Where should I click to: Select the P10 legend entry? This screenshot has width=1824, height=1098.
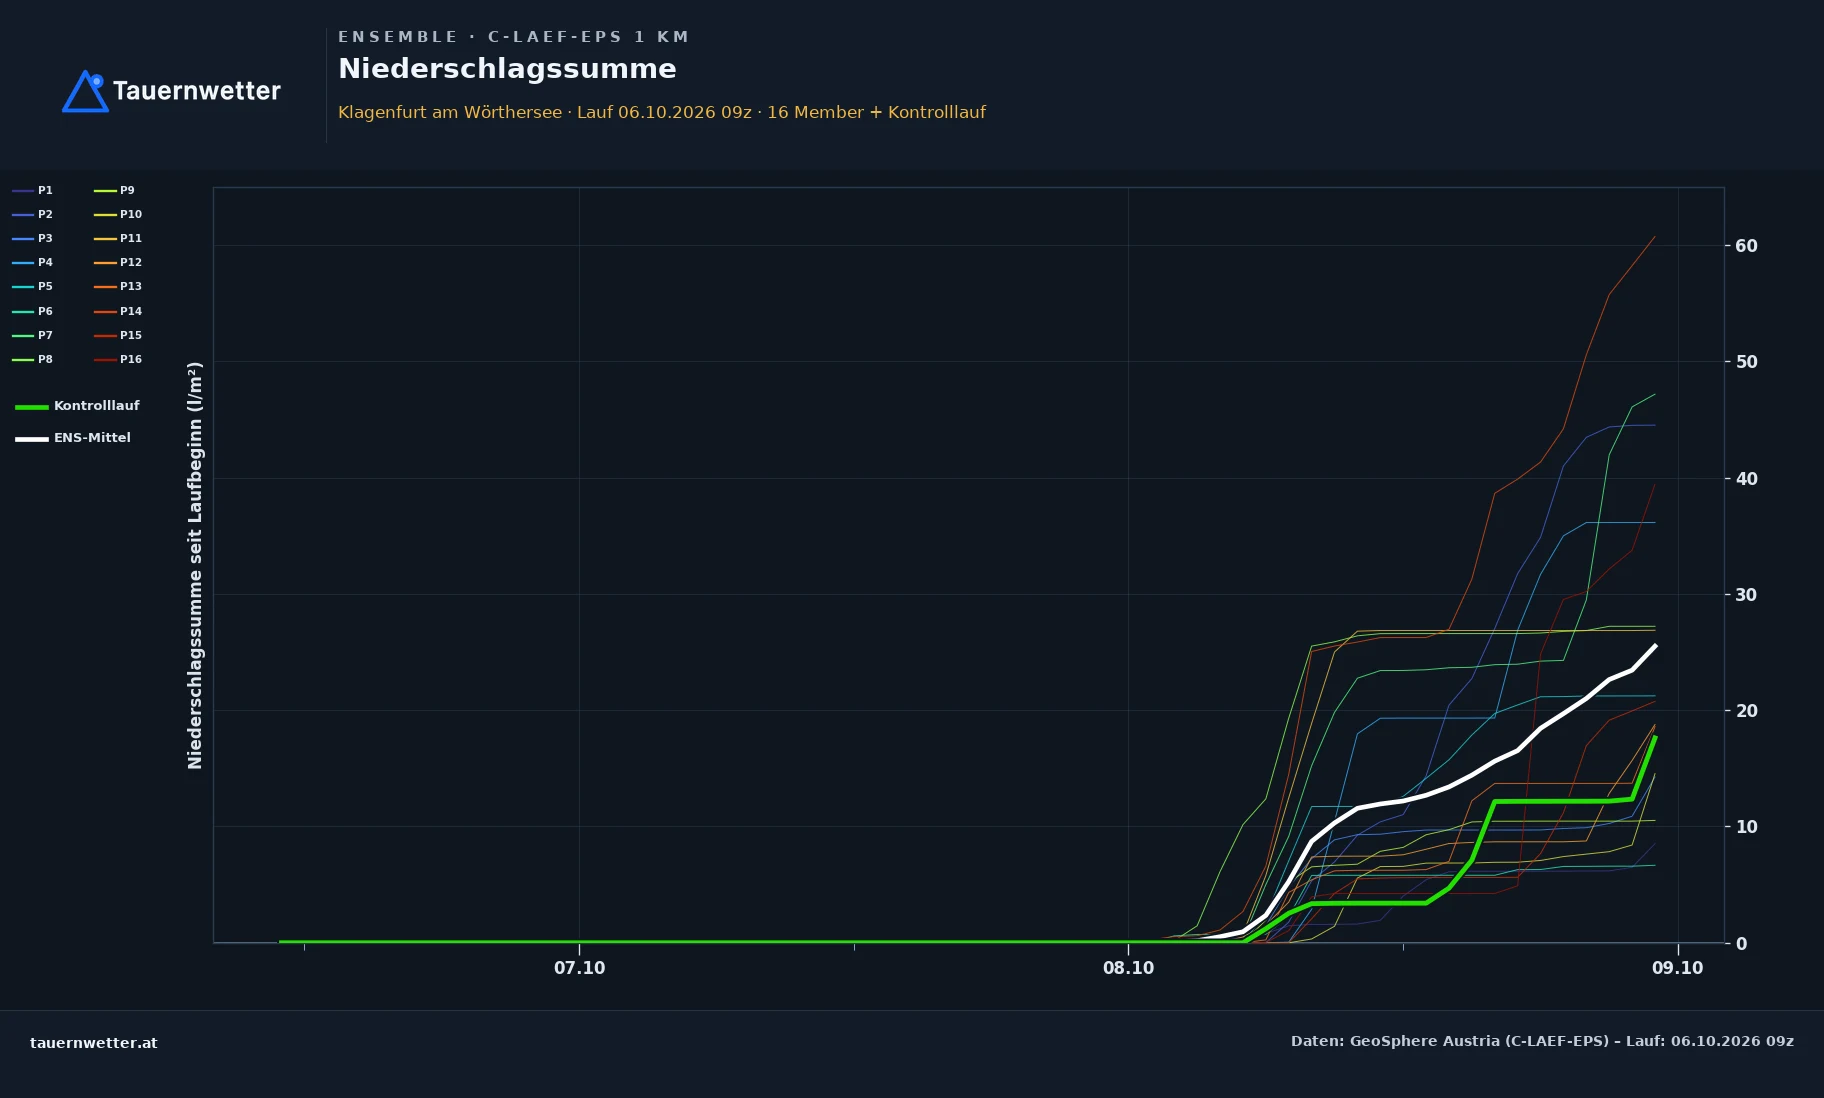[118, 214]
